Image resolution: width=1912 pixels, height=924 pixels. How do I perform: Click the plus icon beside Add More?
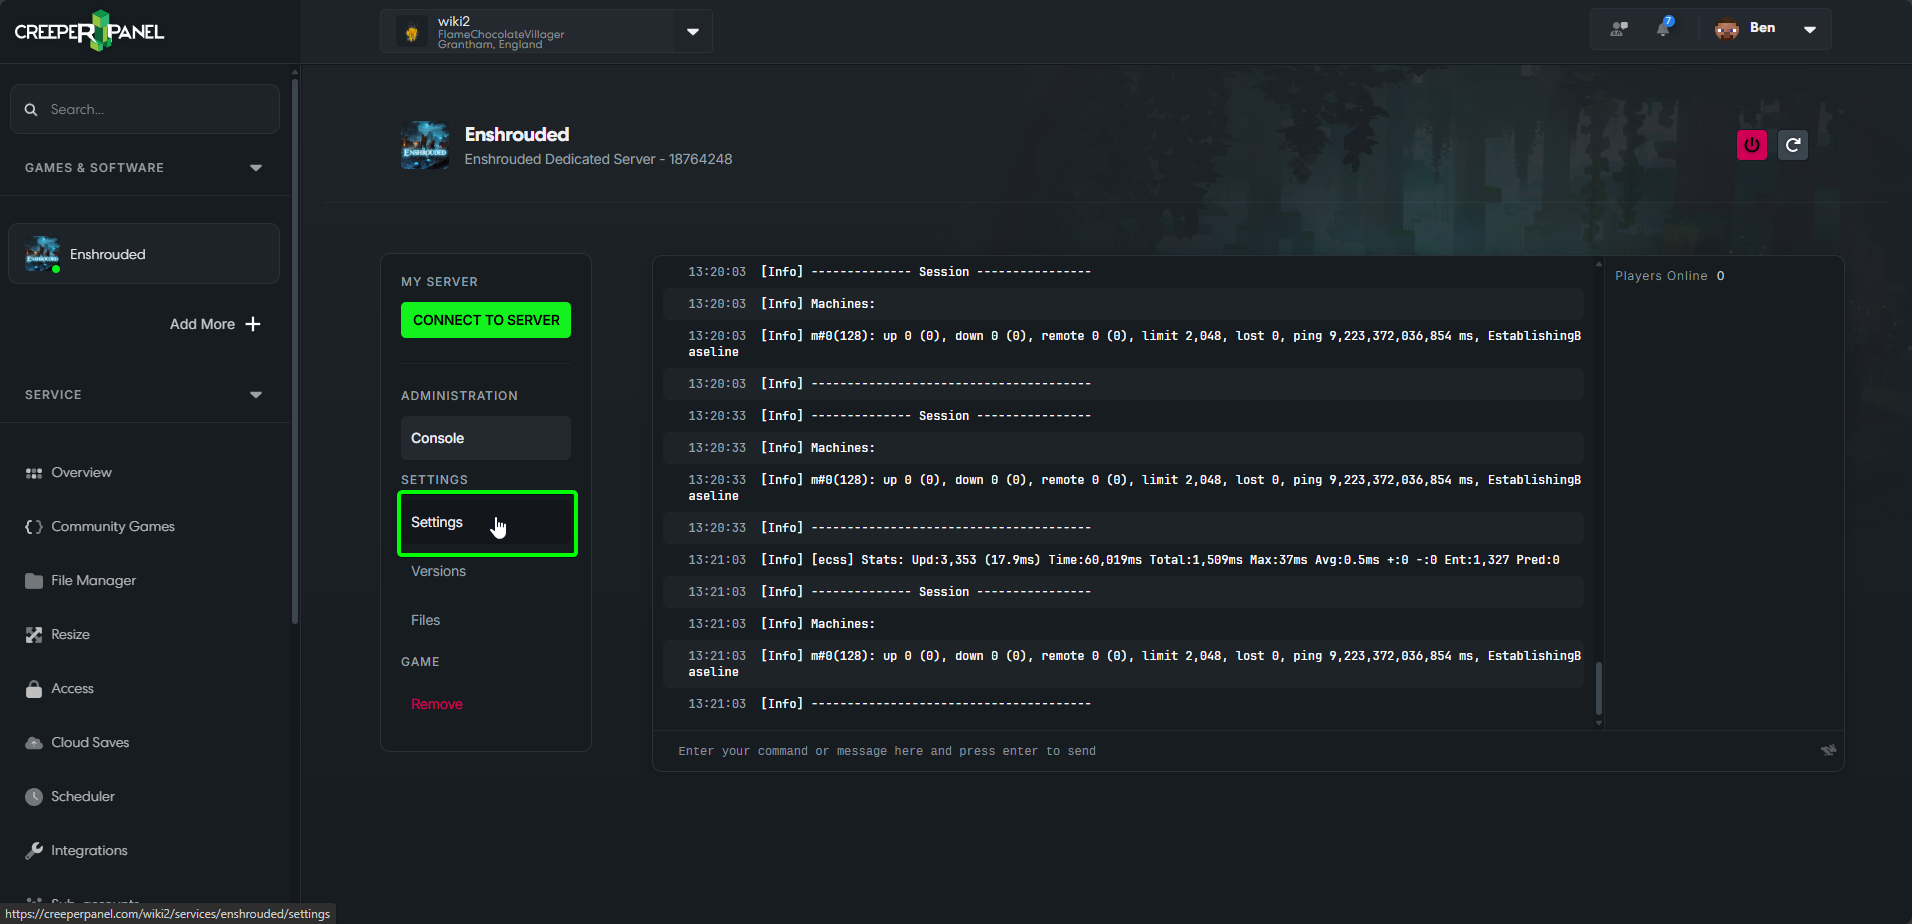coord(253,324)
